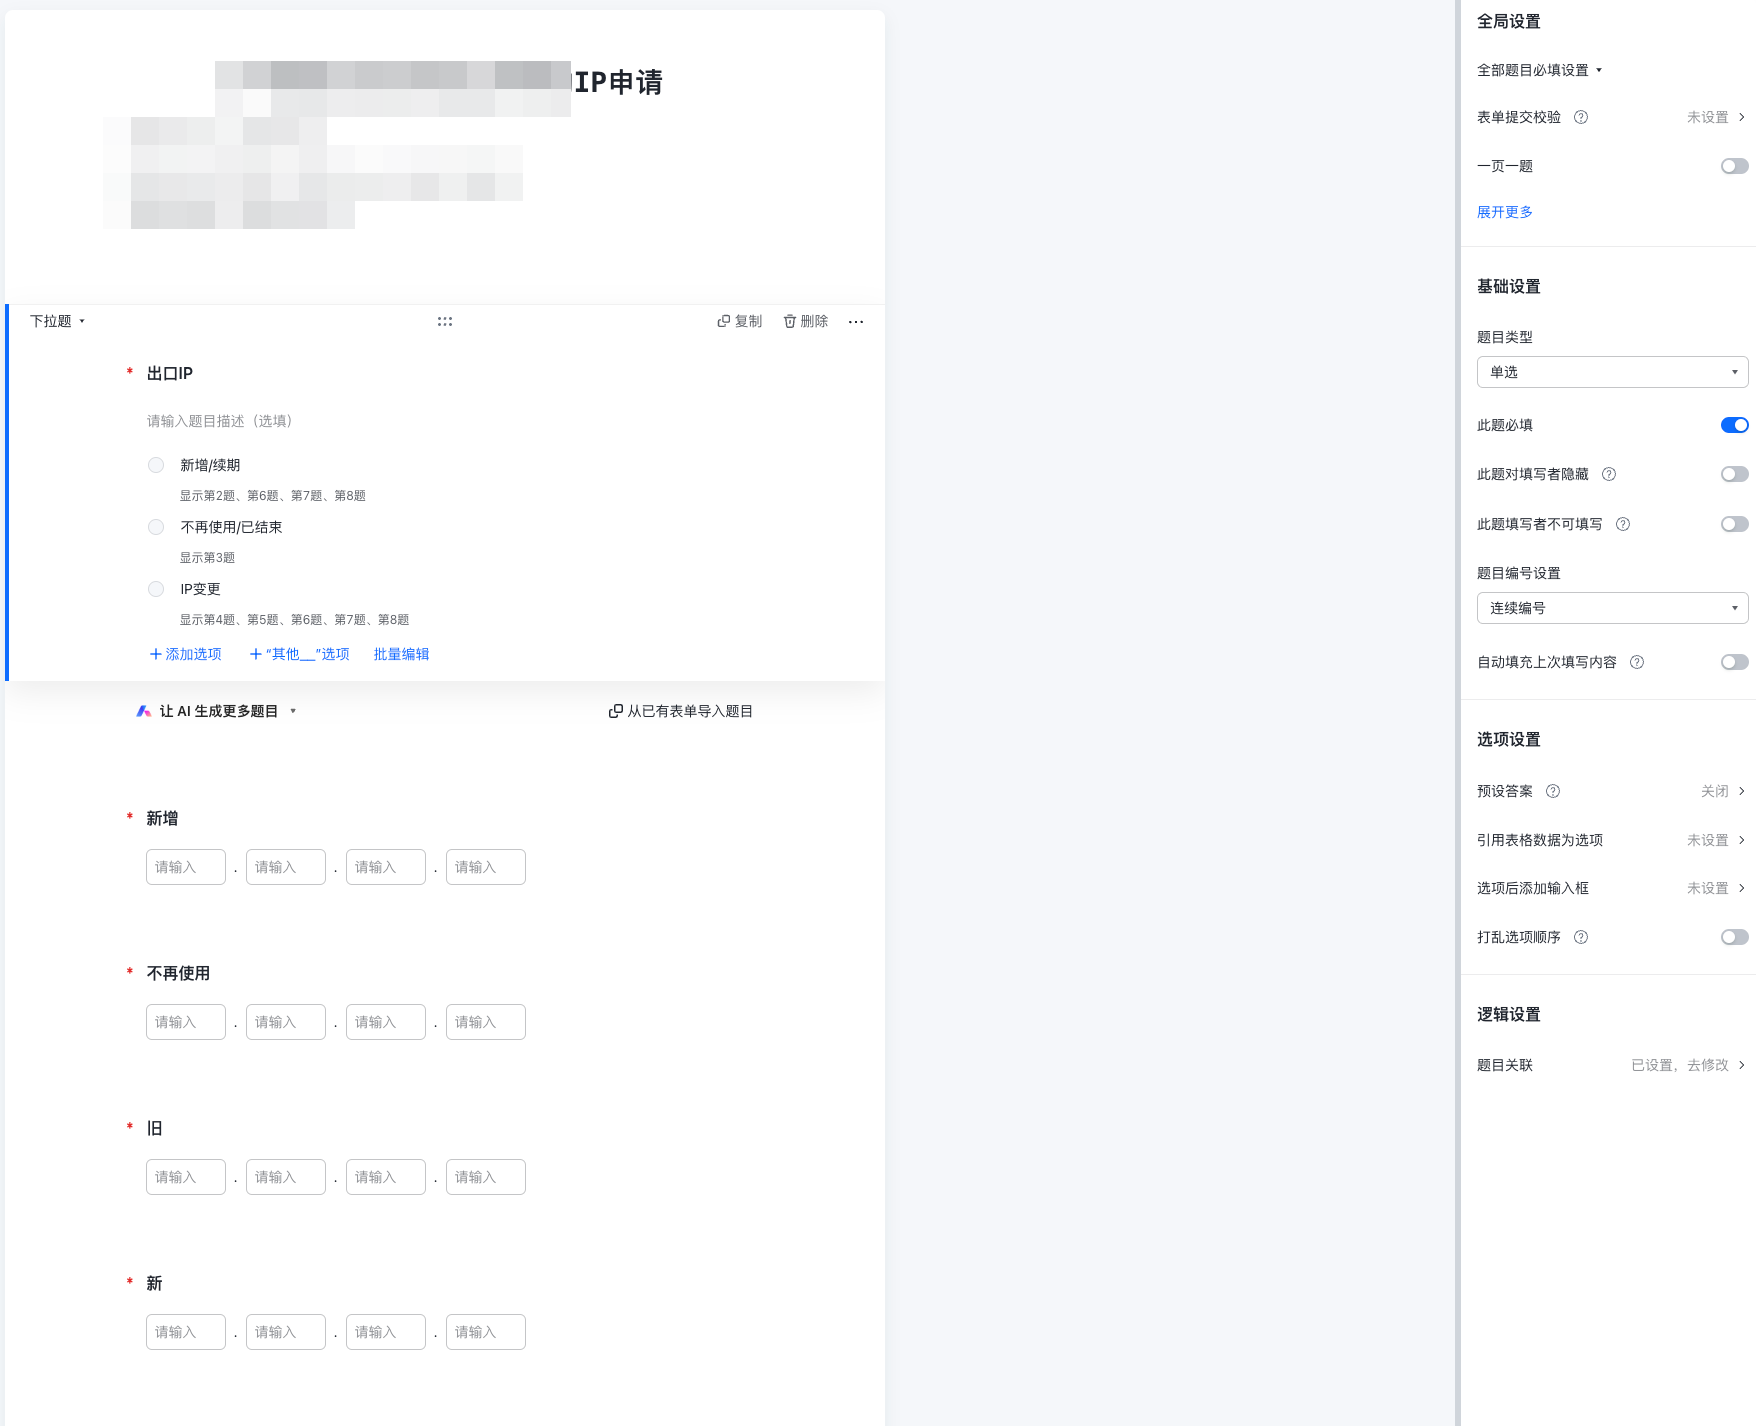Click the 展开更多 link

pos(1504,212)
